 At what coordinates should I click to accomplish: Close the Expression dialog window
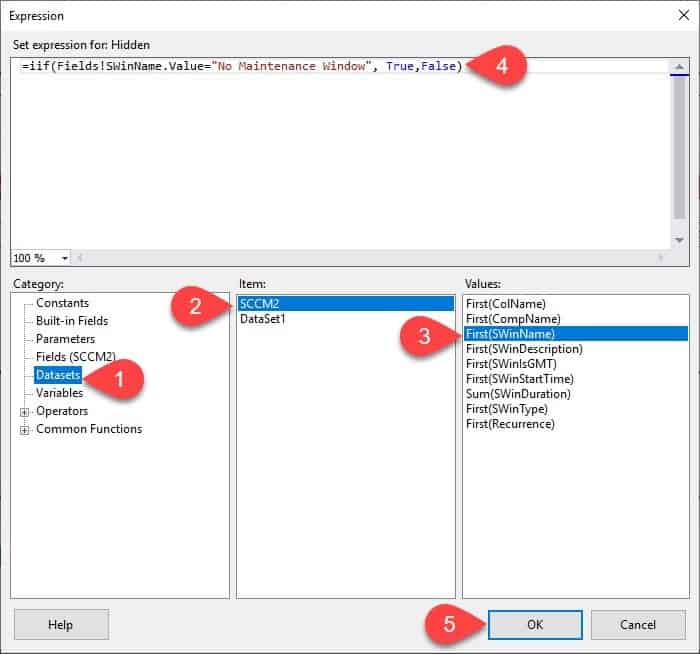(683, 15)
